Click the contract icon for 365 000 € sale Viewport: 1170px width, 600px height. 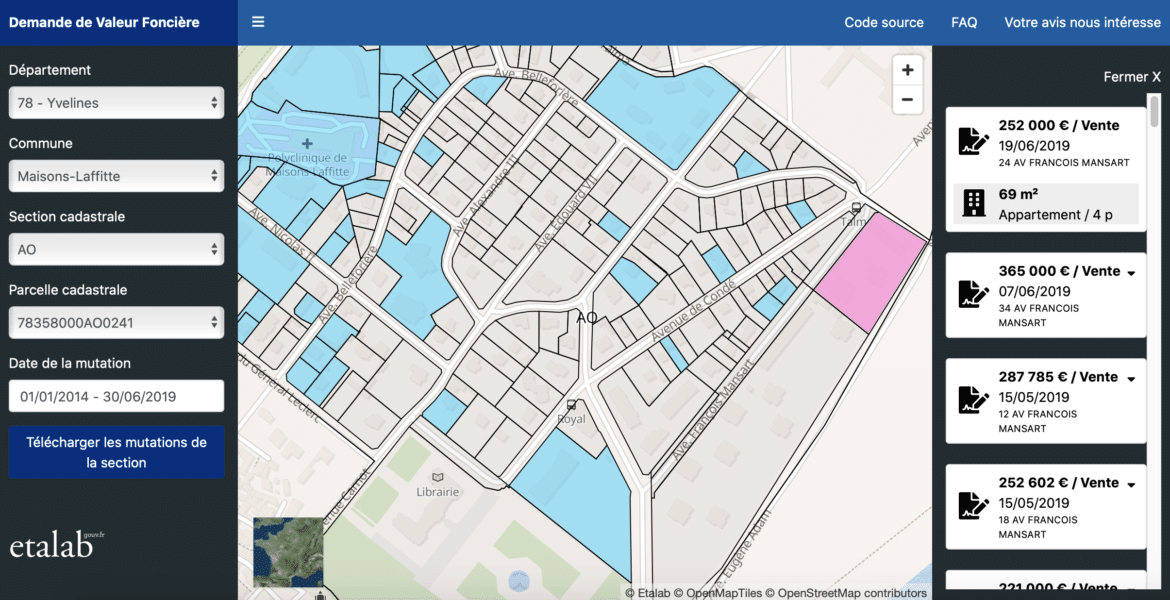click(x=970, y=293)
